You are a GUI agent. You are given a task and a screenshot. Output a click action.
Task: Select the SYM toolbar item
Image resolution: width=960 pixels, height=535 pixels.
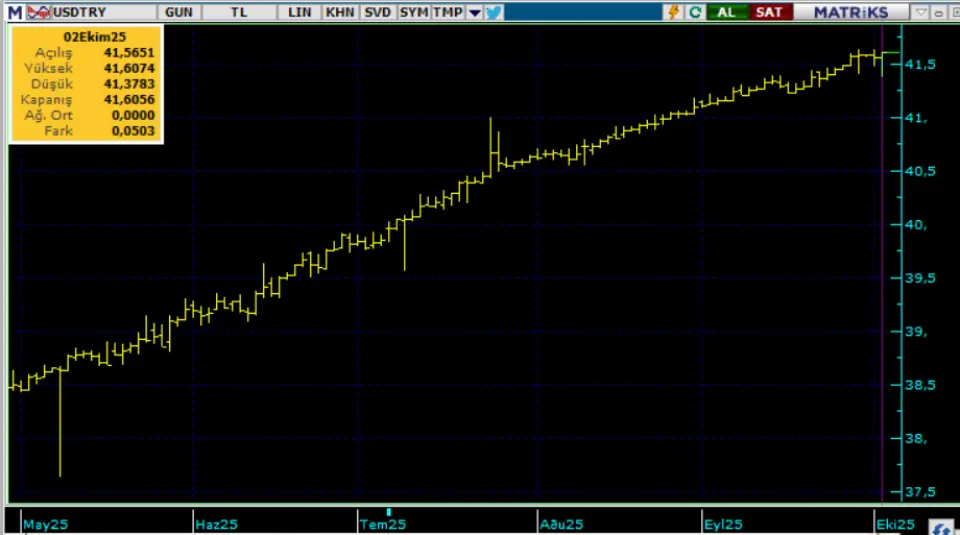[x=413, y=12]
